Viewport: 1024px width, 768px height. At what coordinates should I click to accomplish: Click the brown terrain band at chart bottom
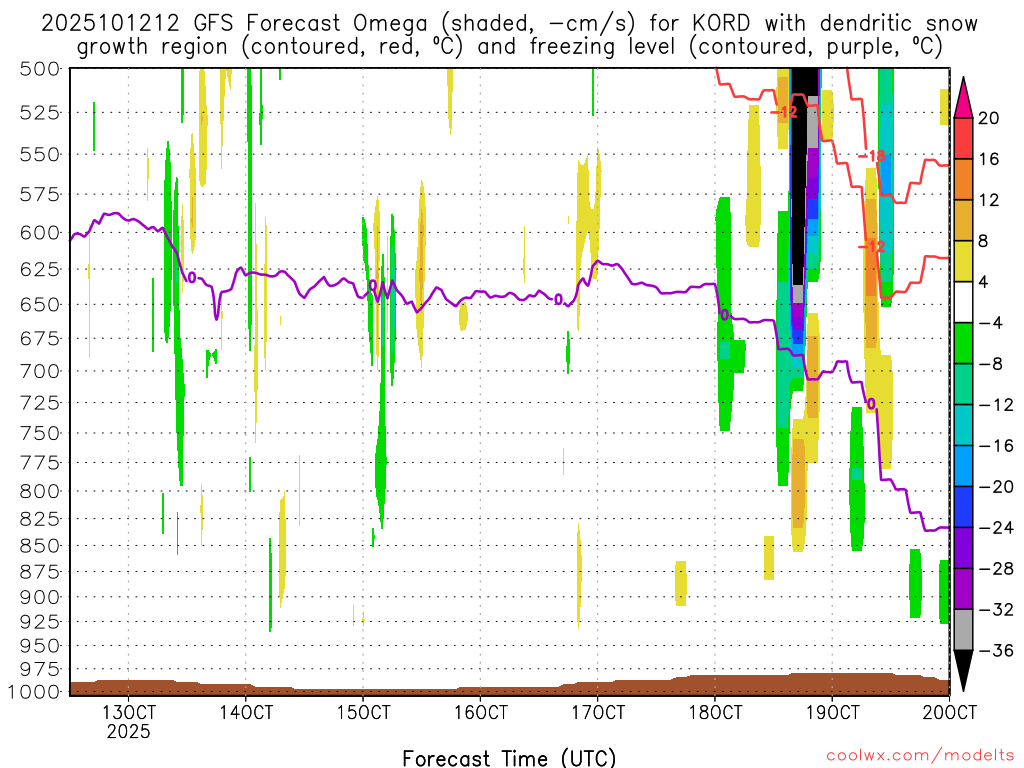pos(509,686)
